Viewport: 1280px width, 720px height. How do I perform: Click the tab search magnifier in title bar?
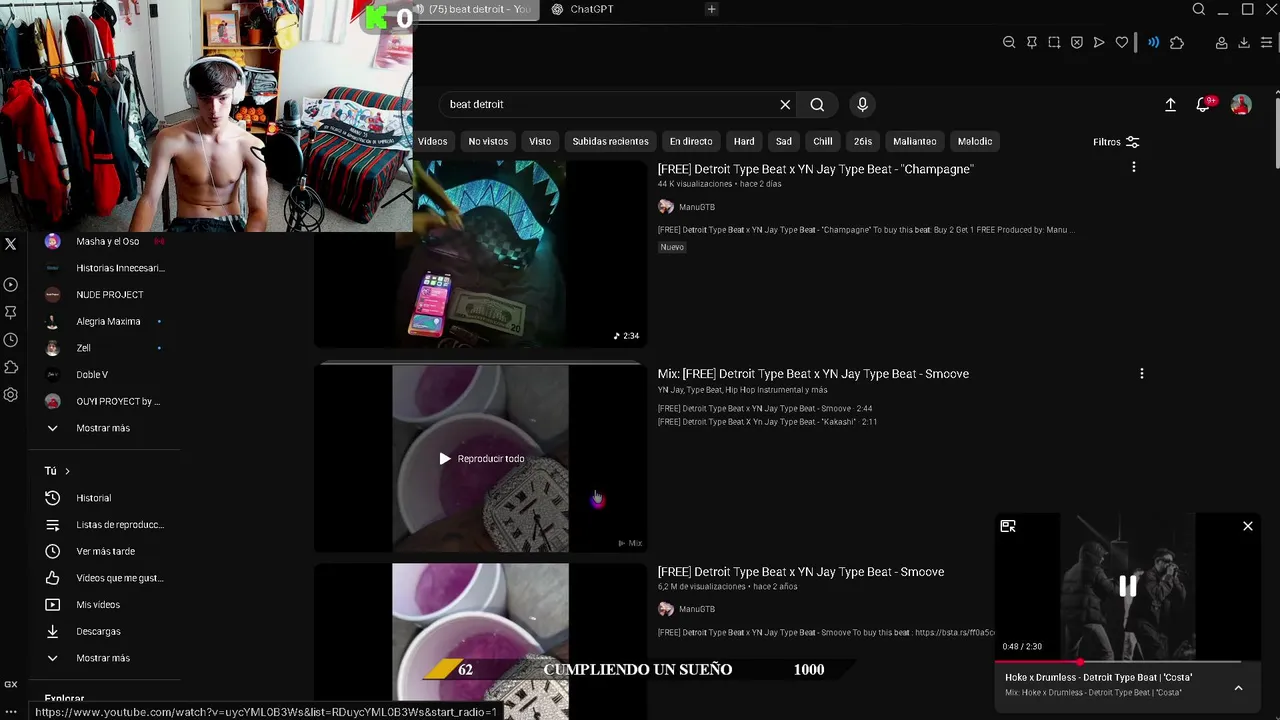tap(1199, 9)
